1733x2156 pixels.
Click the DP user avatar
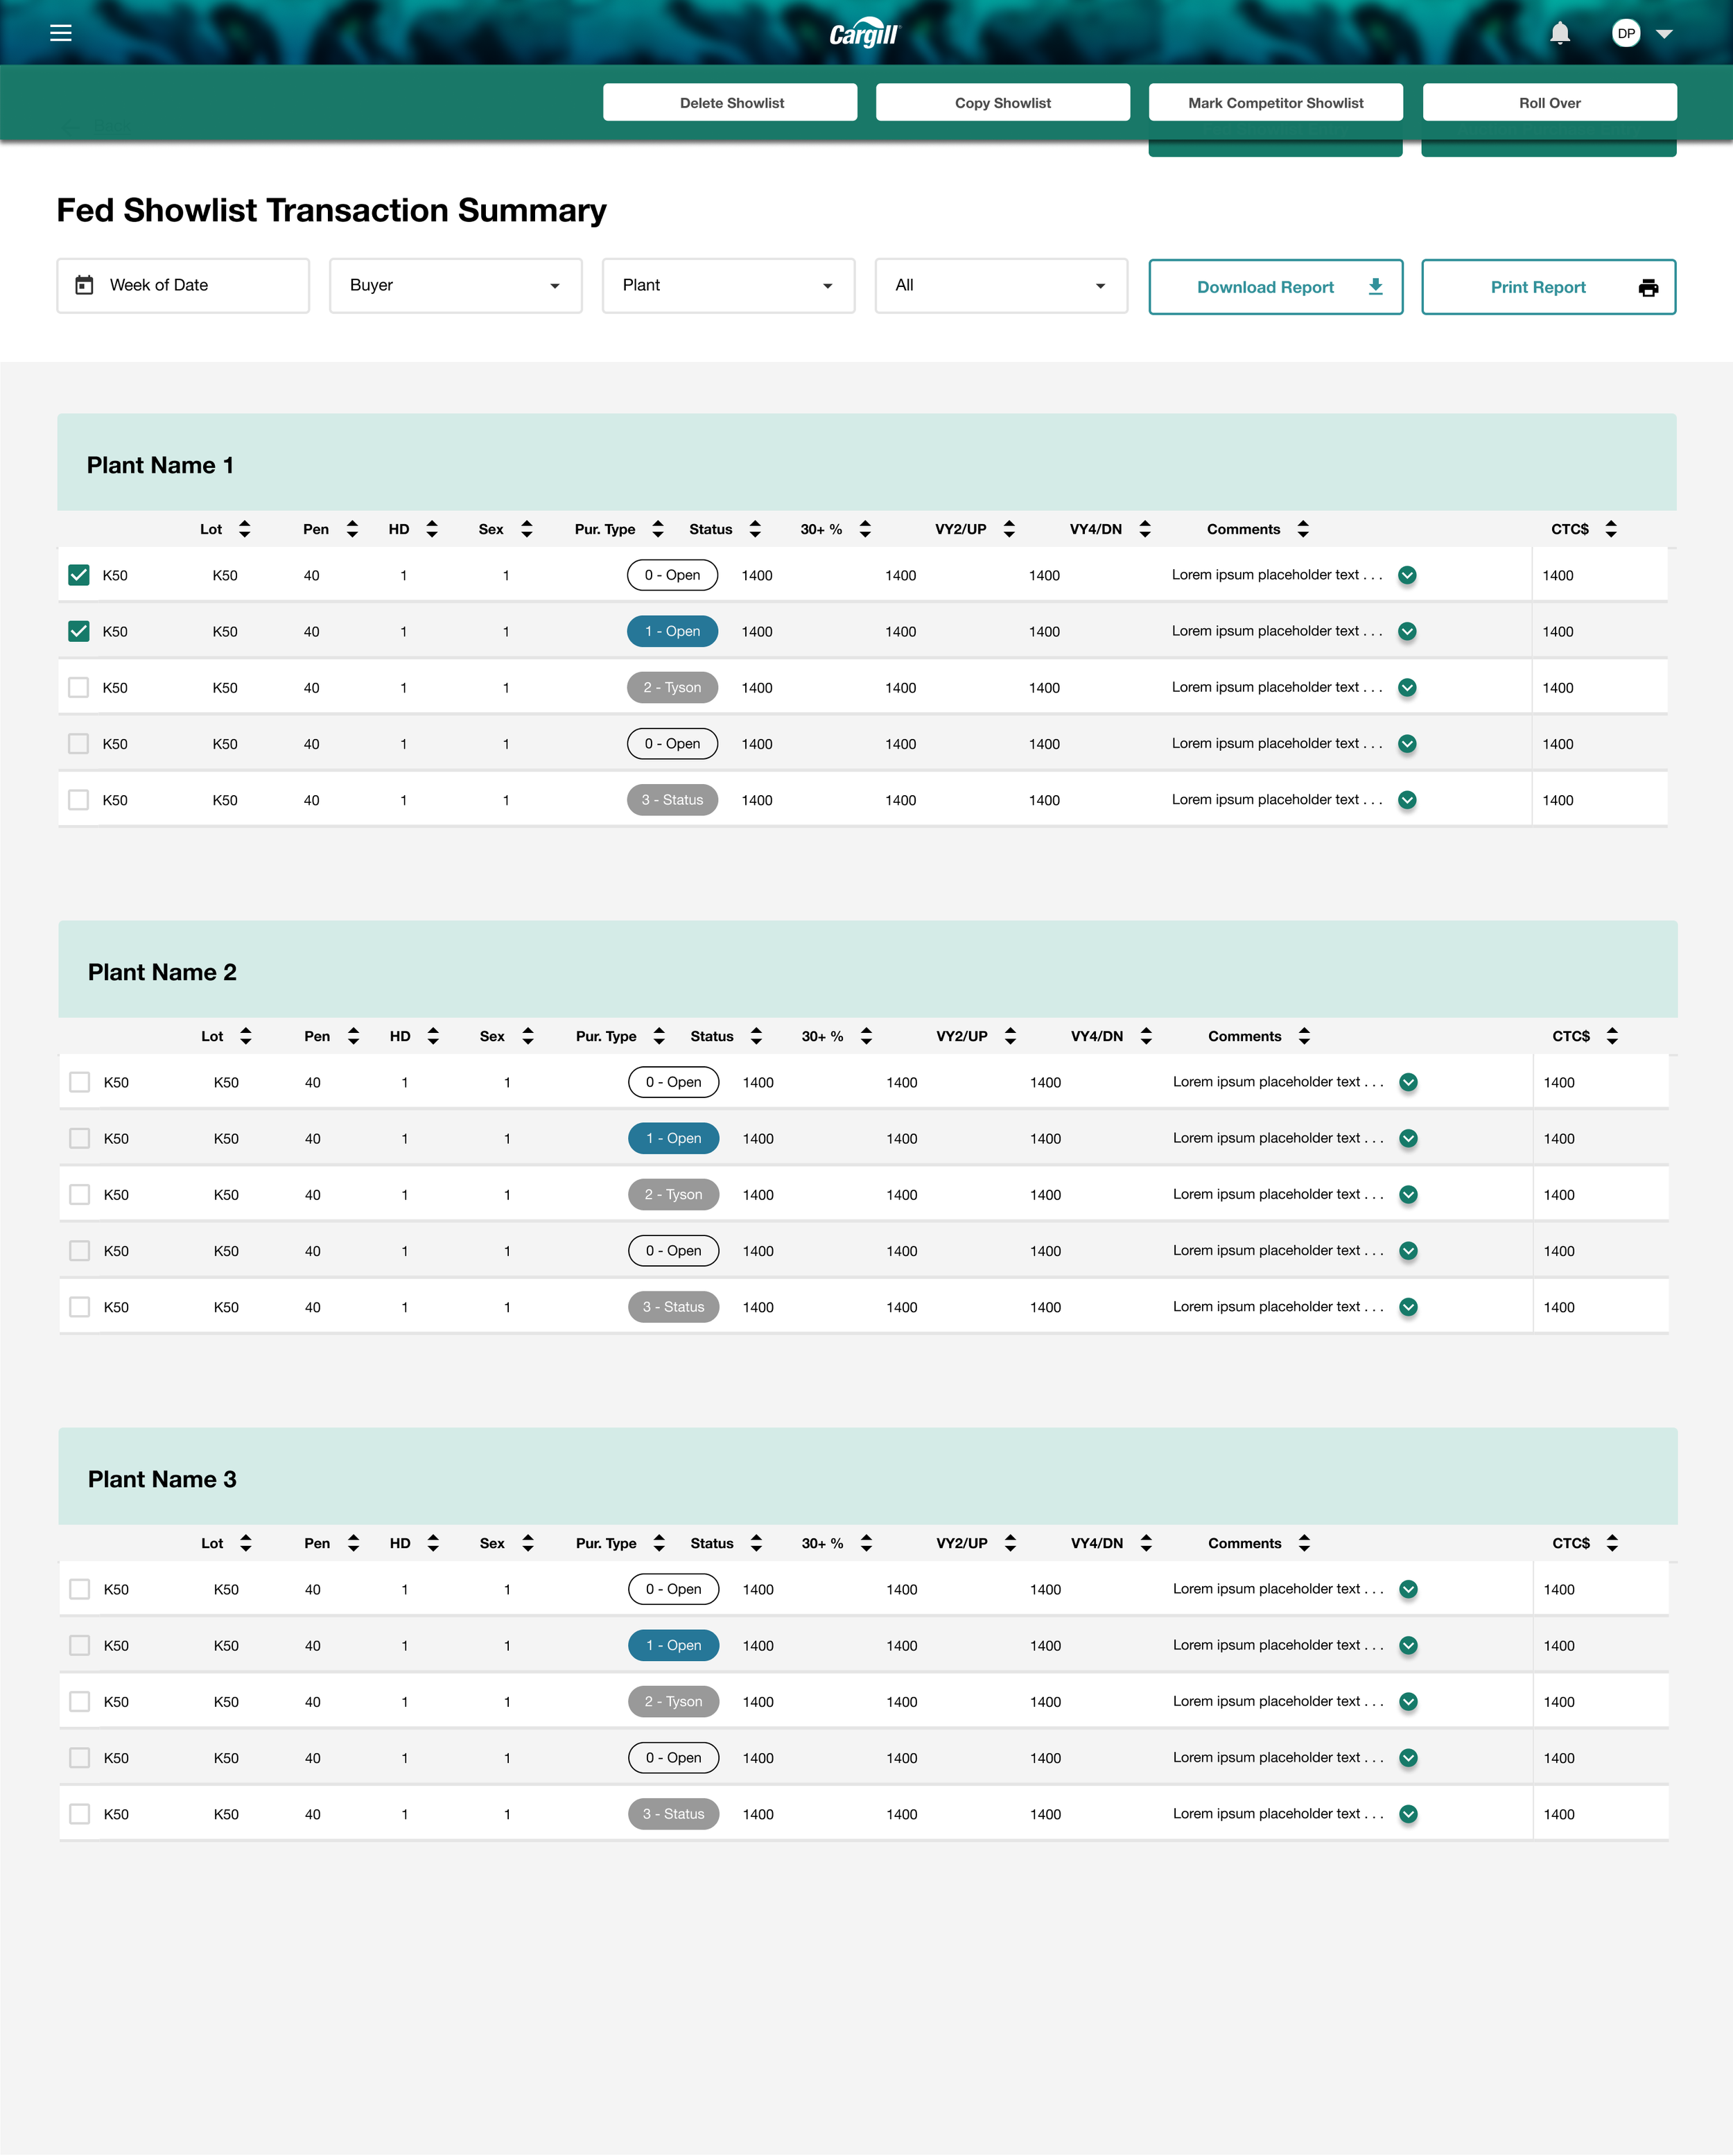pos(1626,33)
